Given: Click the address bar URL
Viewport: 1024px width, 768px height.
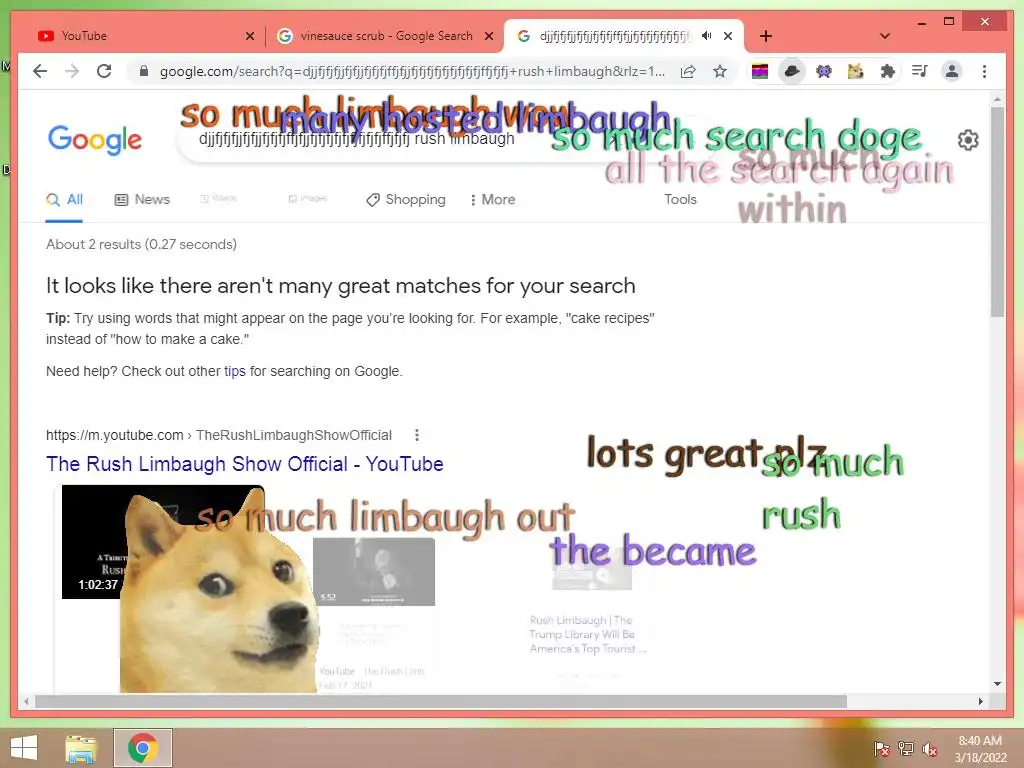Looking at the screenshot, I should pos(412,71).
